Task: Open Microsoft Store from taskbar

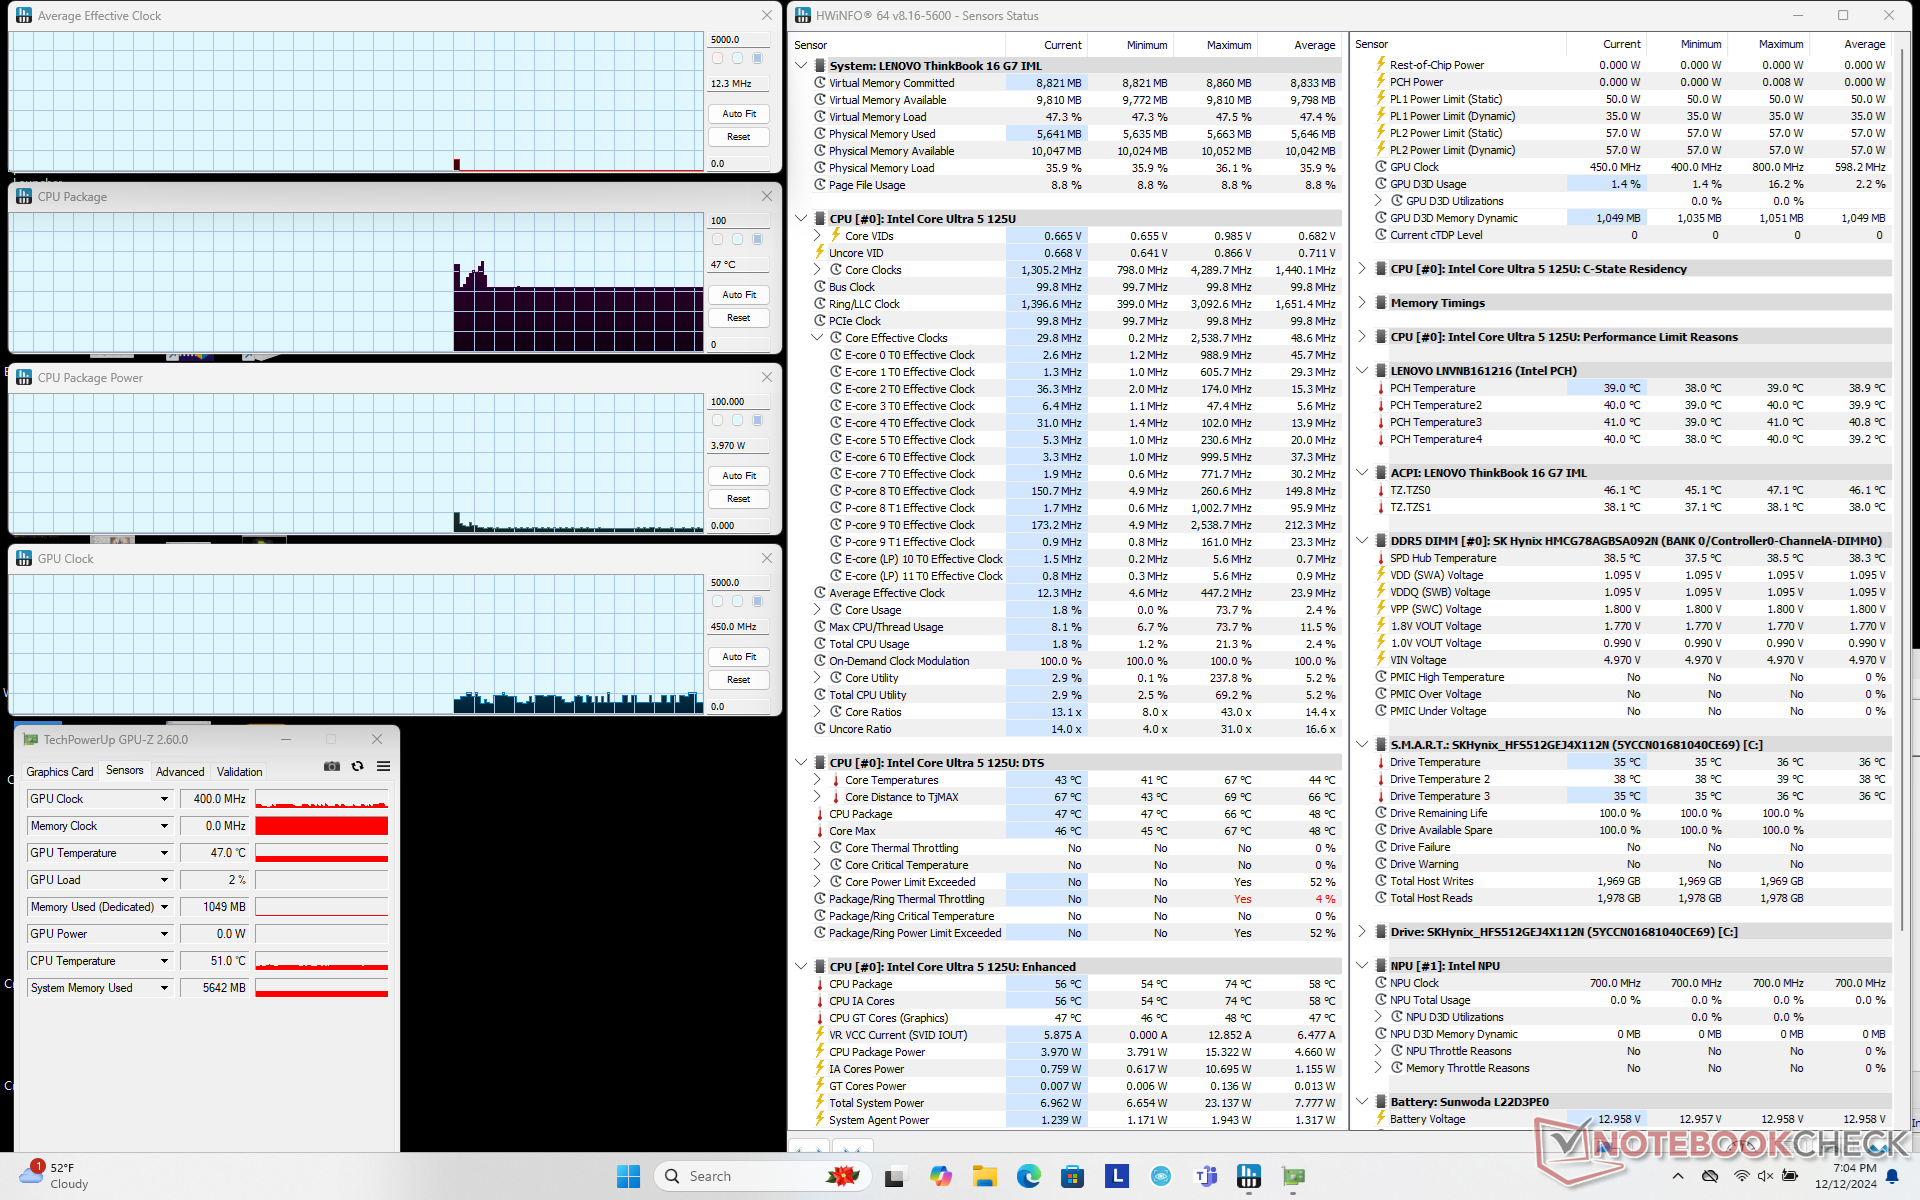Action: tap(1072, 1176)
